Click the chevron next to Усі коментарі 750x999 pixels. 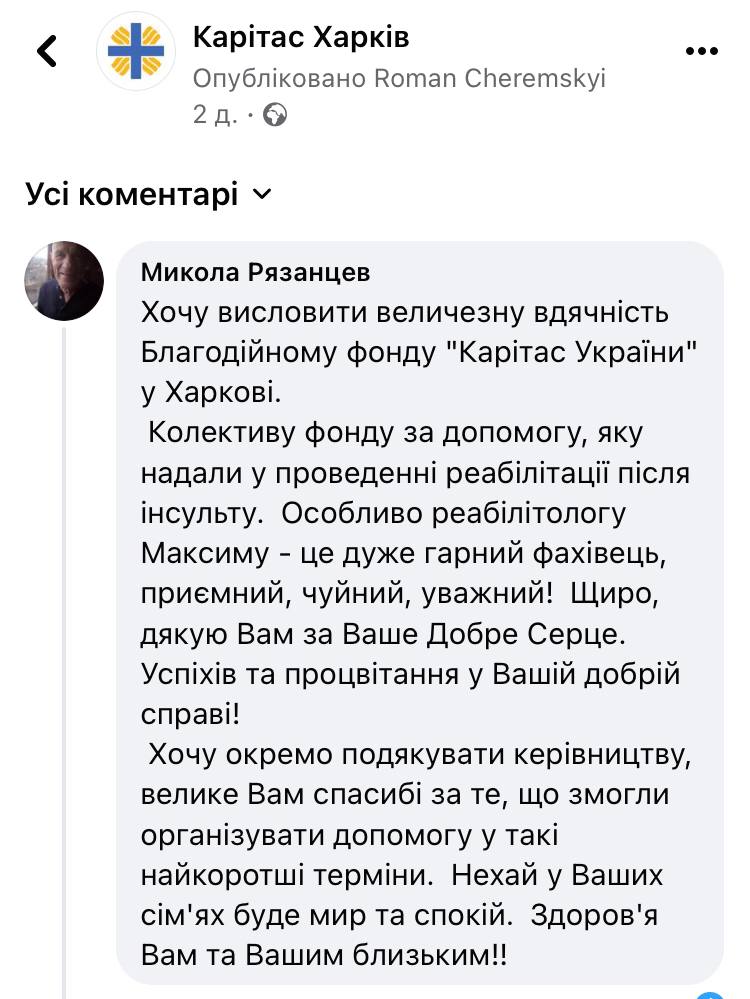pos(262,194)
